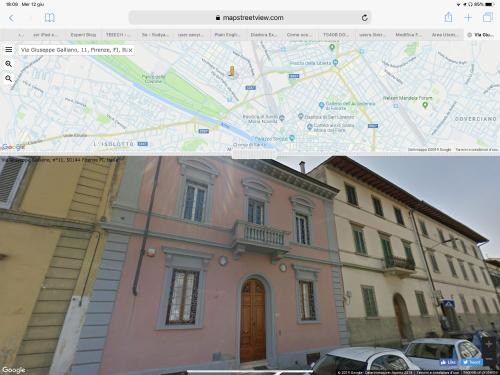Open the Safari share sheet icon
Viewport: 500px width, 375px height.
pos(448,17)
